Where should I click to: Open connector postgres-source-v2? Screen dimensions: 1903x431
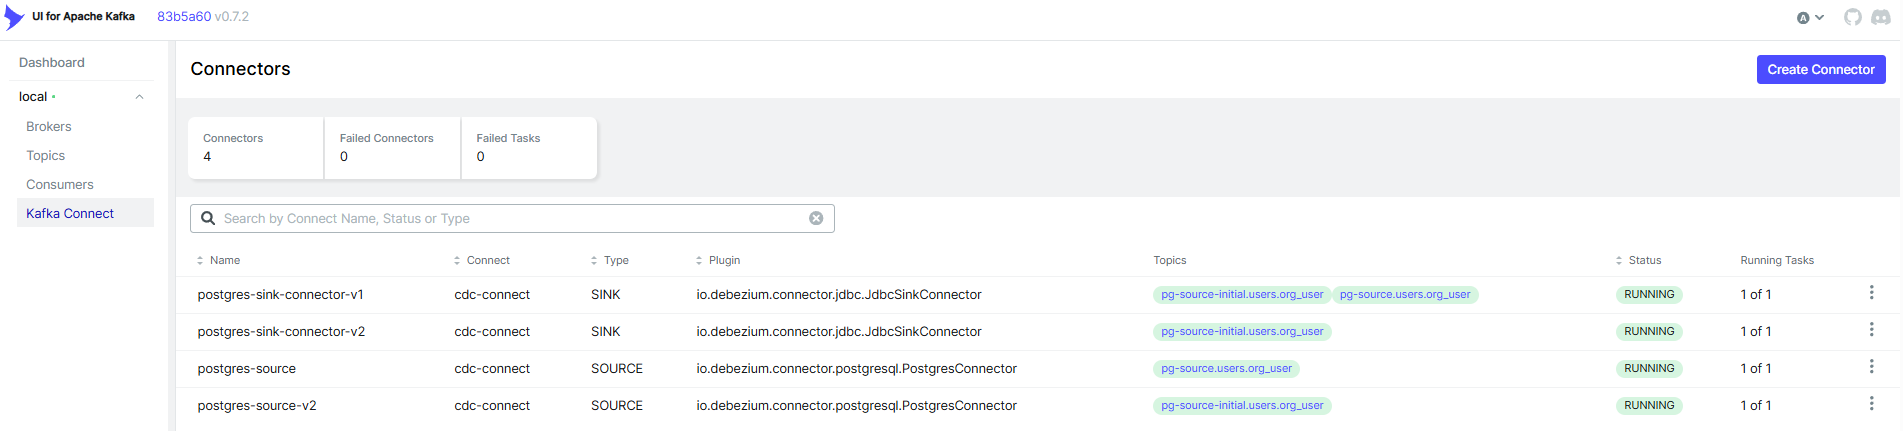(257, 406)
